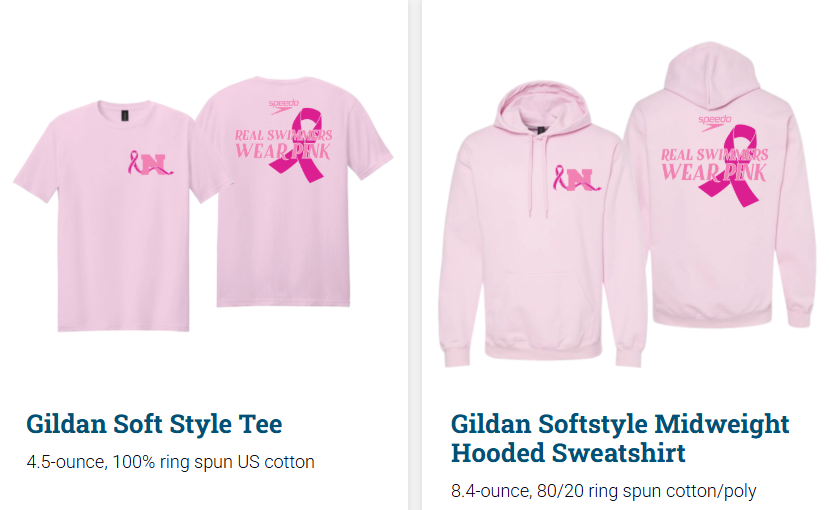Click the ribbon N logo on hoodie front
The height and width of the screenshot is (510, 829).
[x=577, y=178]
